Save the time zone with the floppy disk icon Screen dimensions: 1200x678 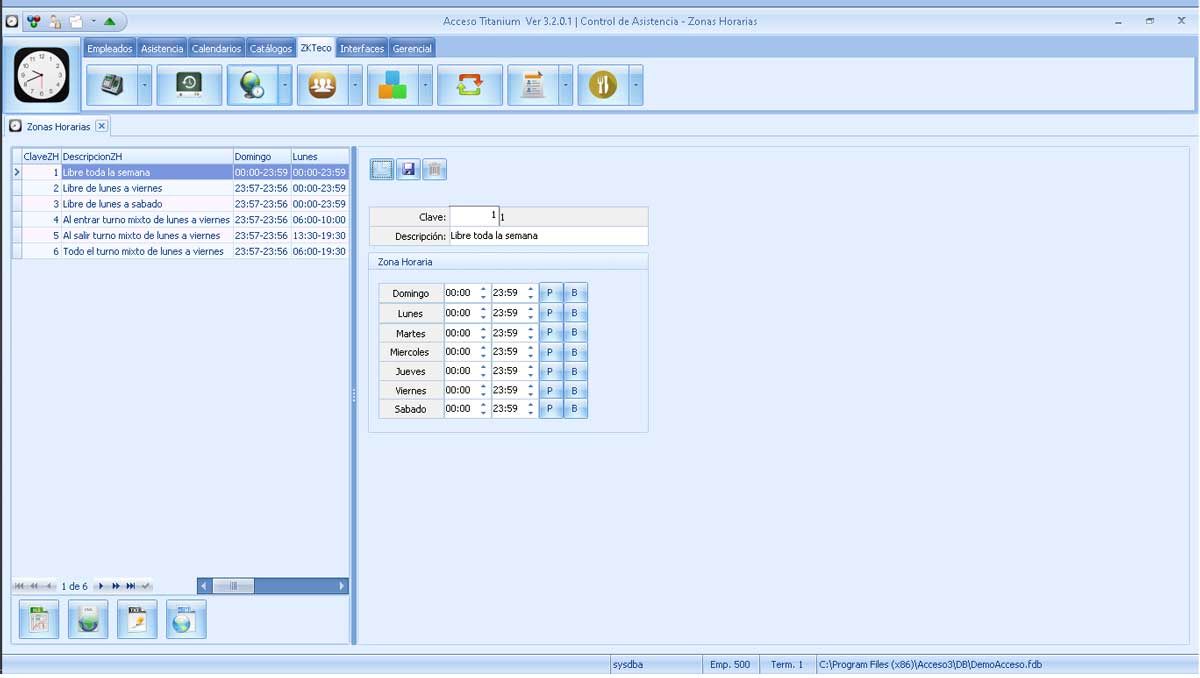coord(408,170)
